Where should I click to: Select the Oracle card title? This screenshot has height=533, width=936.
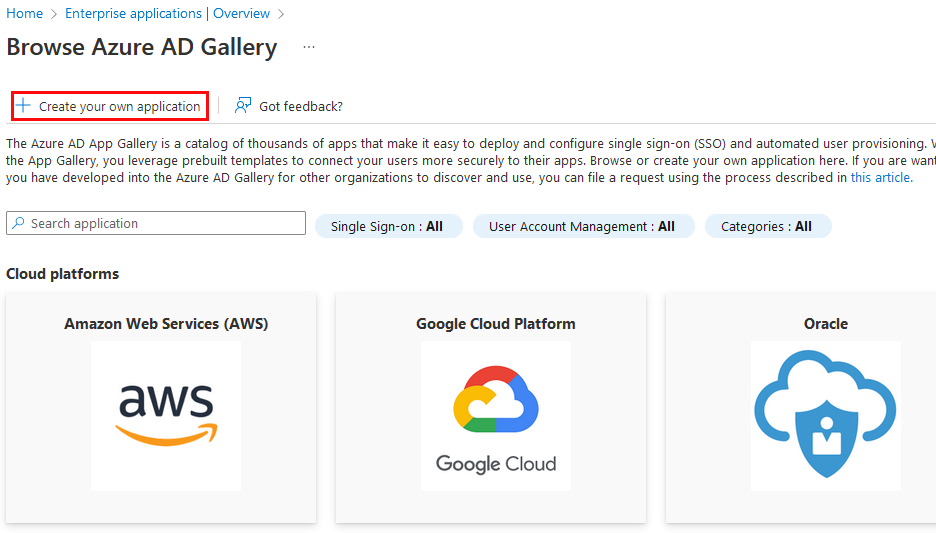click(x=826, y=324)
